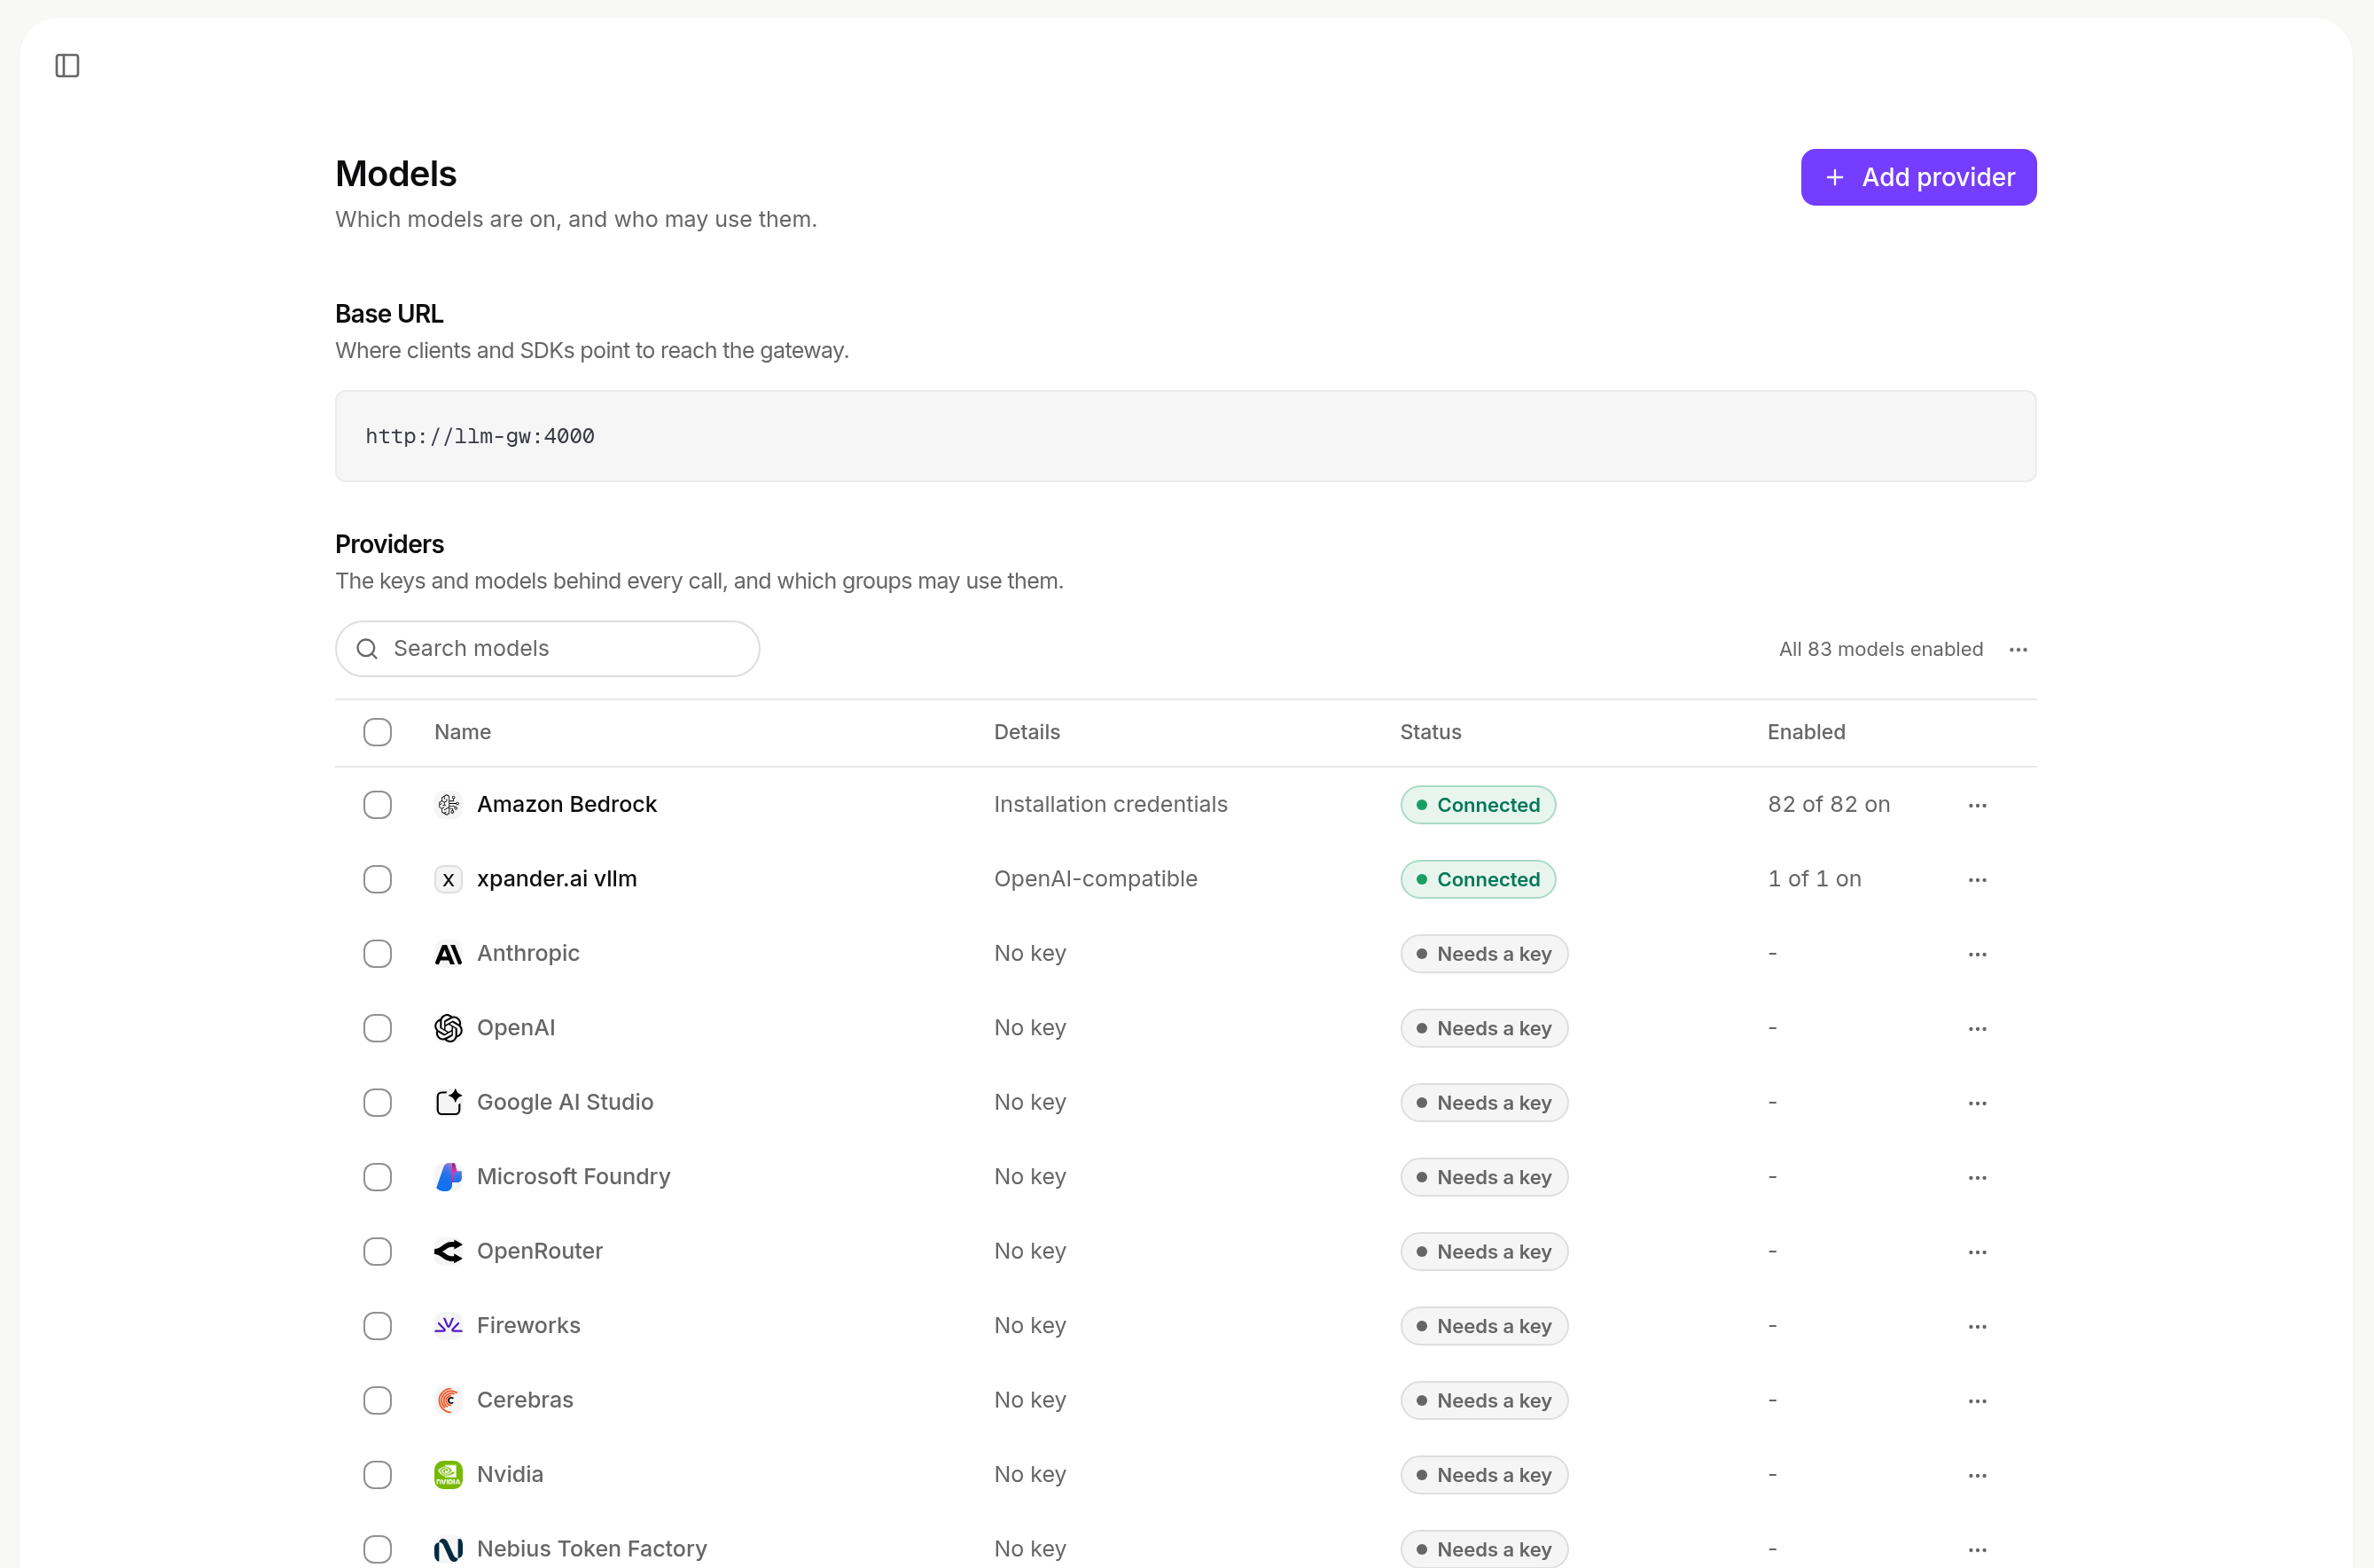Click the base URL http://llm-gw:4000 box
Viewport: 2374px width, 1568px height.
1185,436
